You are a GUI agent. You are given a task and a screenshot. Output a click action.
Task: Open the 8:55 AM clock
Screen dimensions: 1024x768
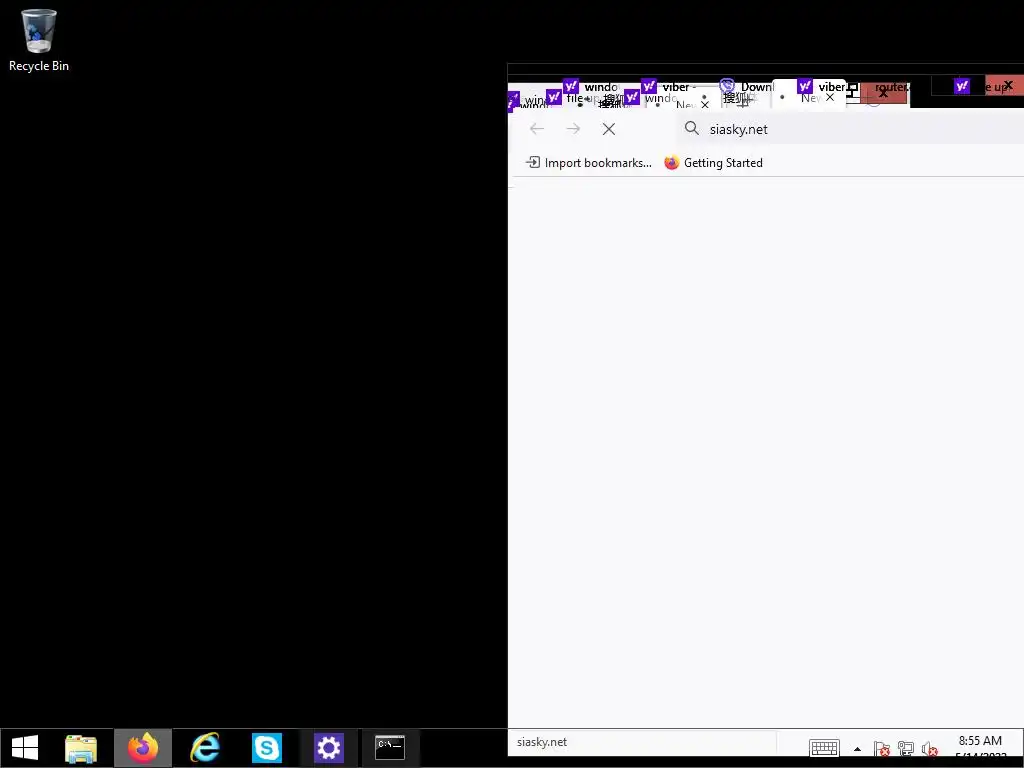point(980,741)
